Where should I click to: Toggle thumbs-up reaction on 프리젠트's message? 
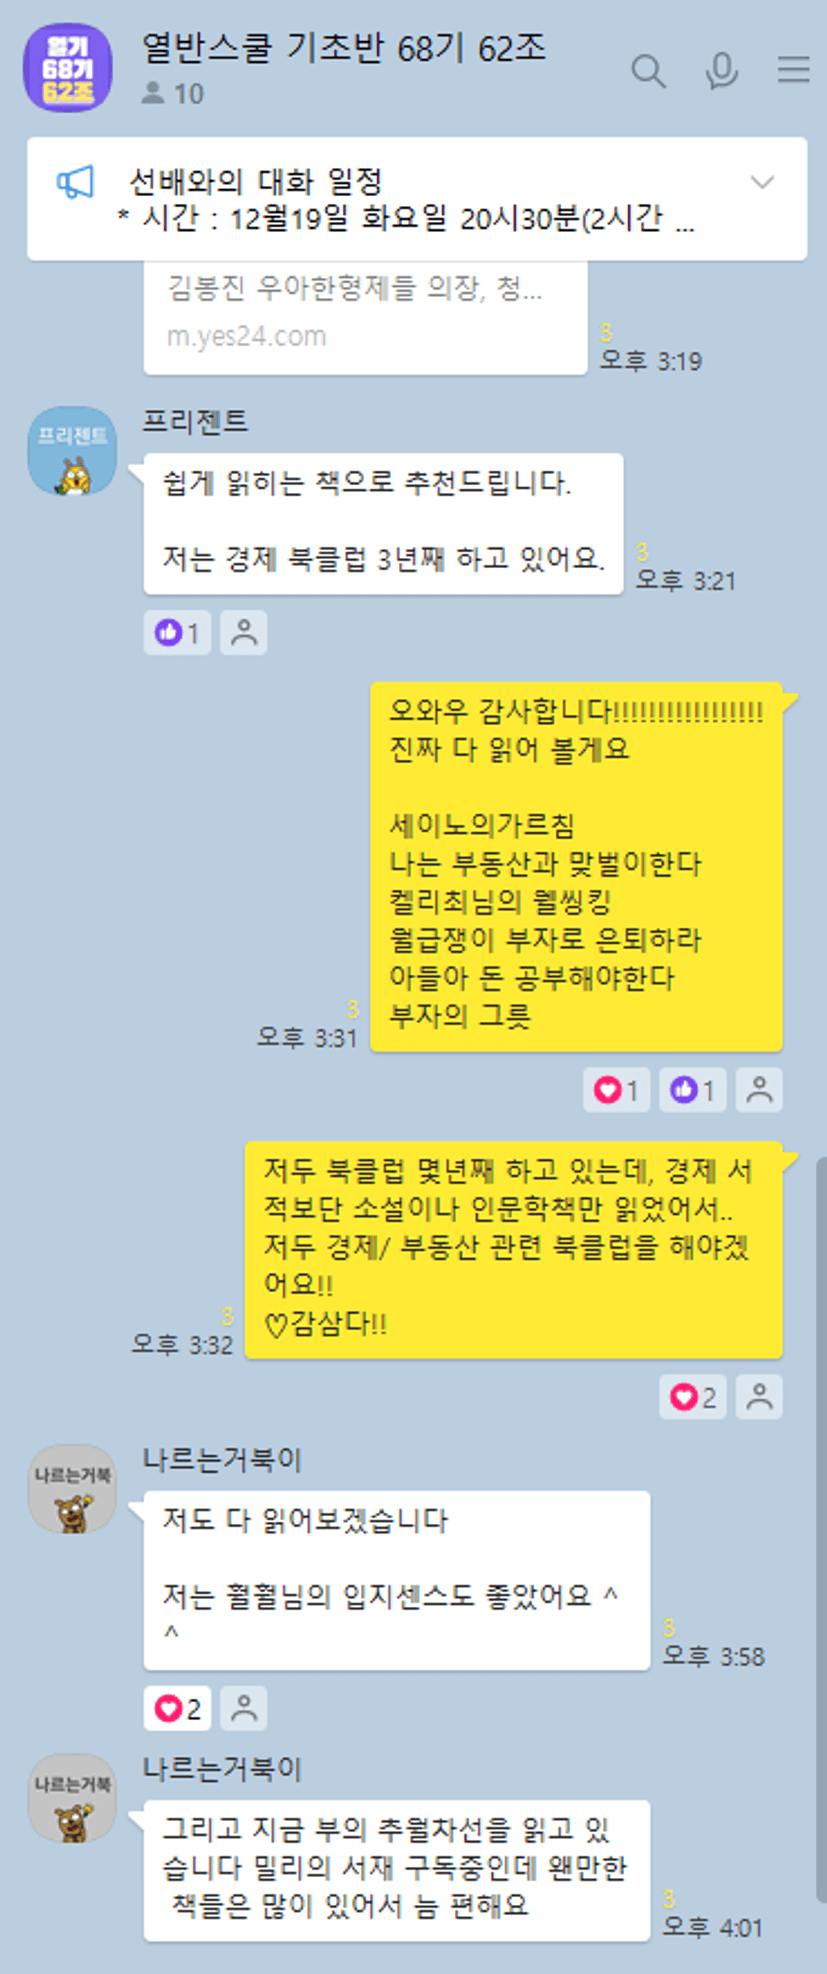177,633
